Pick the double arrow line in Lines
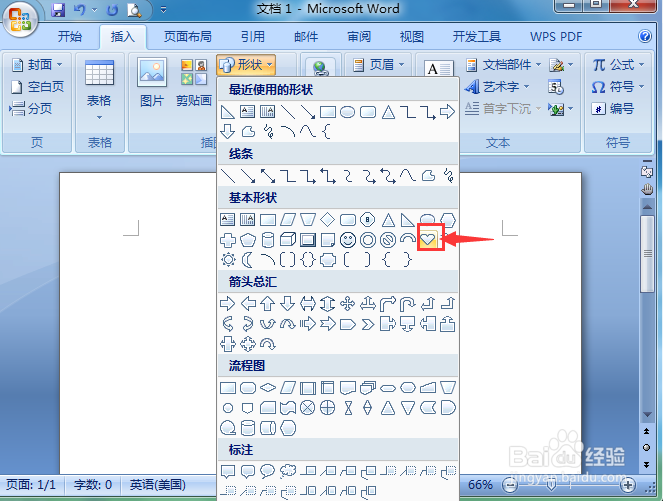 click(x=268, y=175)
